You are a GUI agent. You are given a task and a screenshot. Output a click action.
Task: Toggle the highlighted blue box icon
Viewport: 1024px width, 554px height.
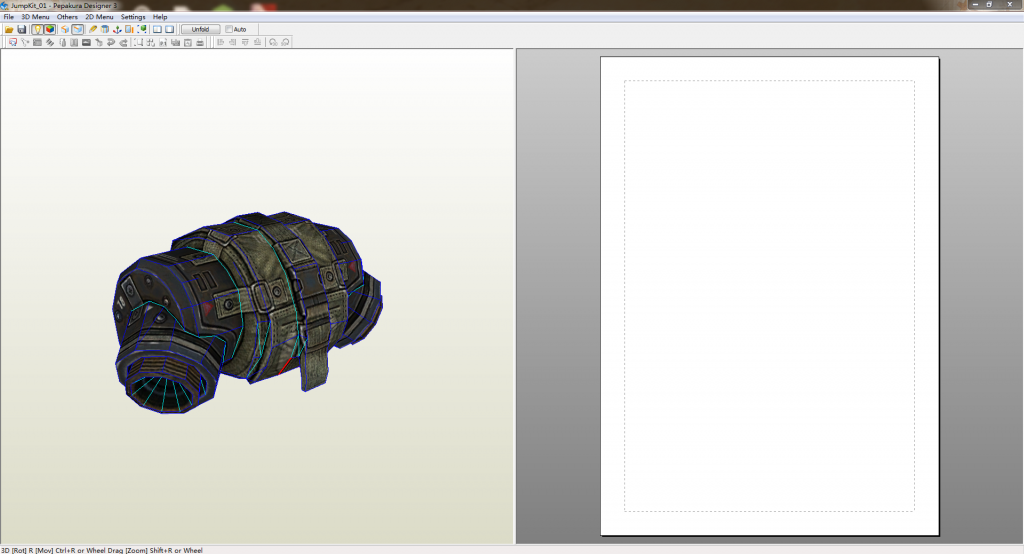tap(78, 29)
